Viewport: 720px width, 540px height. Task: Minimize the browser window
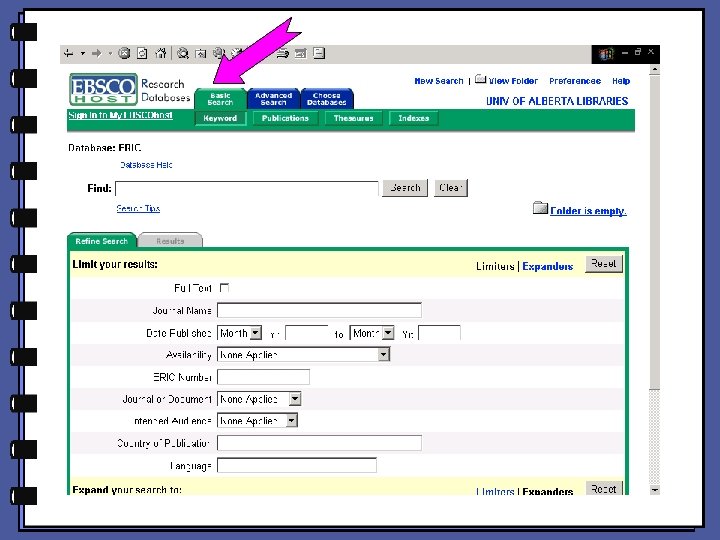625,53
